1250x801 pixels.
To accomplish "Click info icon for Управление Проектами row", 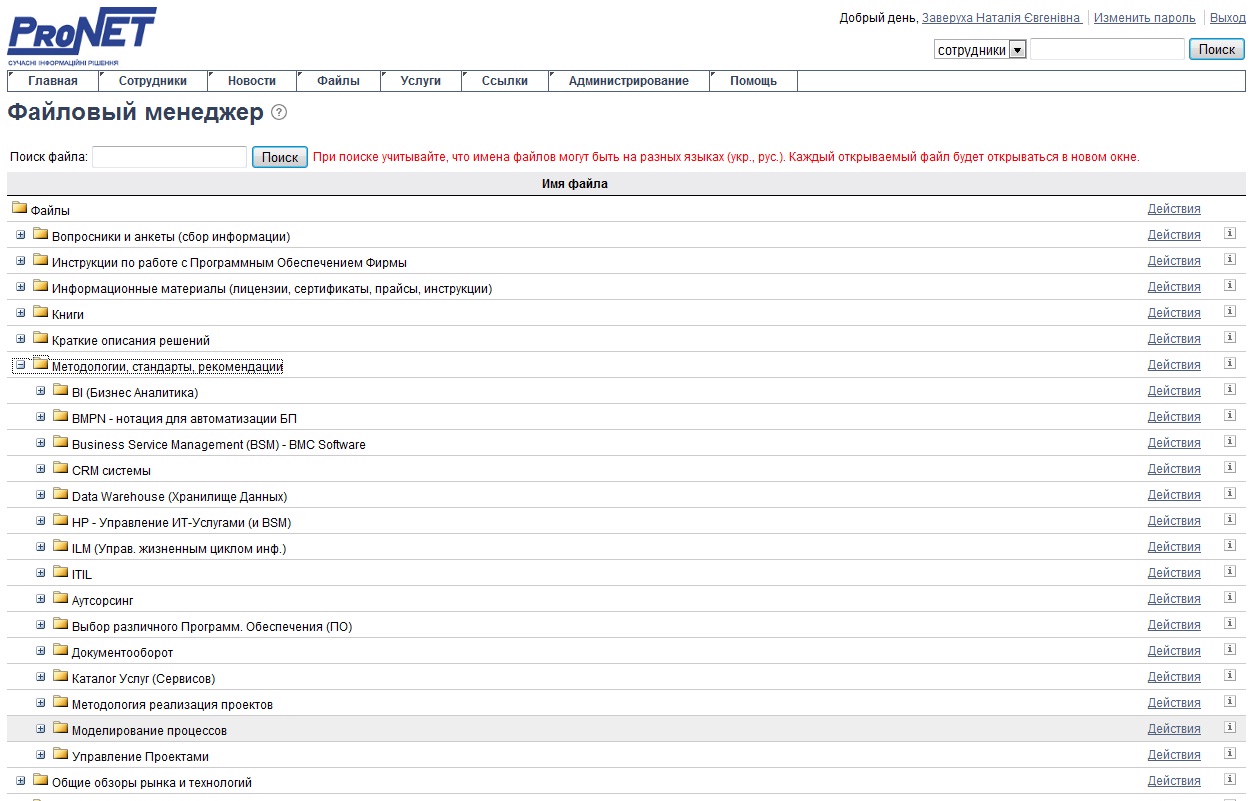I will tap(1230, 754).
